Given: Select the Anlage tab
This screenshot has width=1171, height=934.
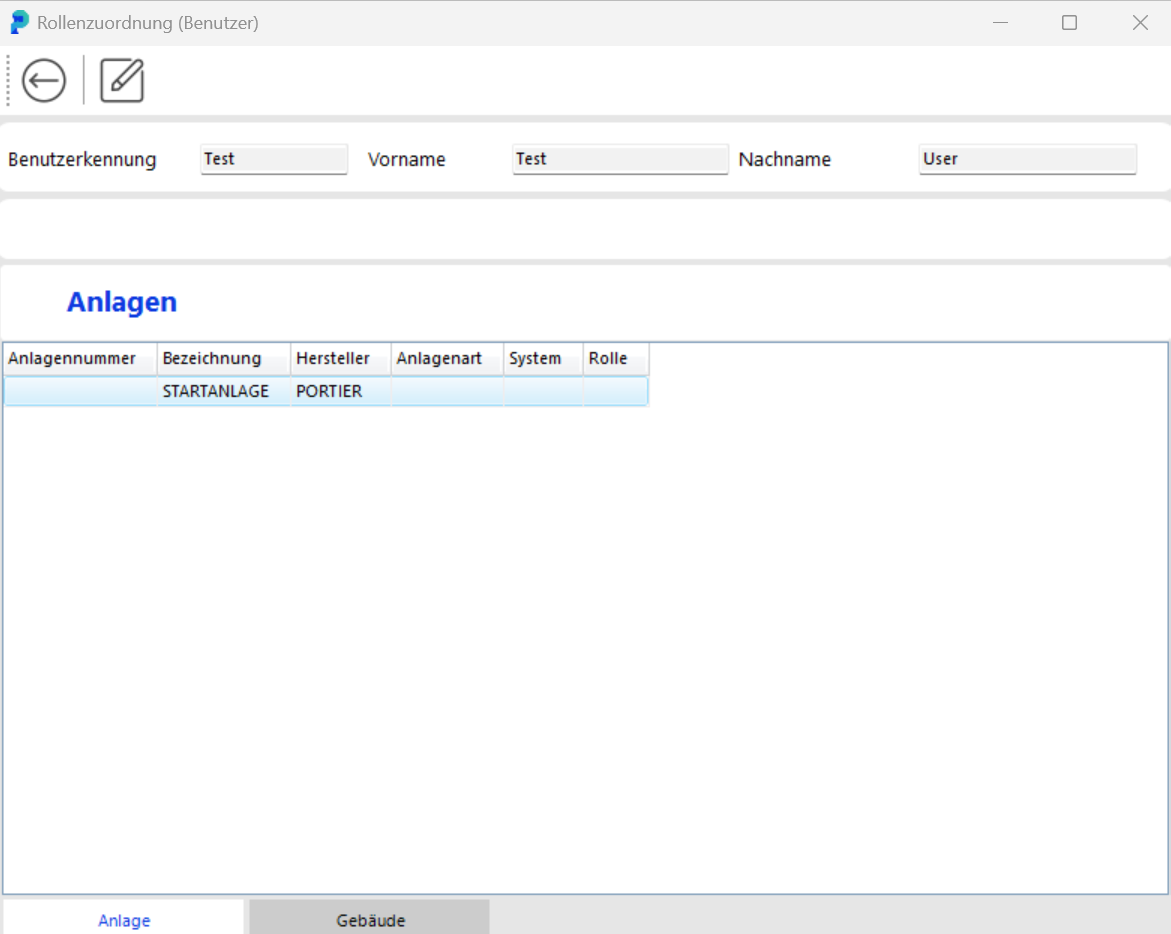Looking at the screenshot, I should point(122,919).
